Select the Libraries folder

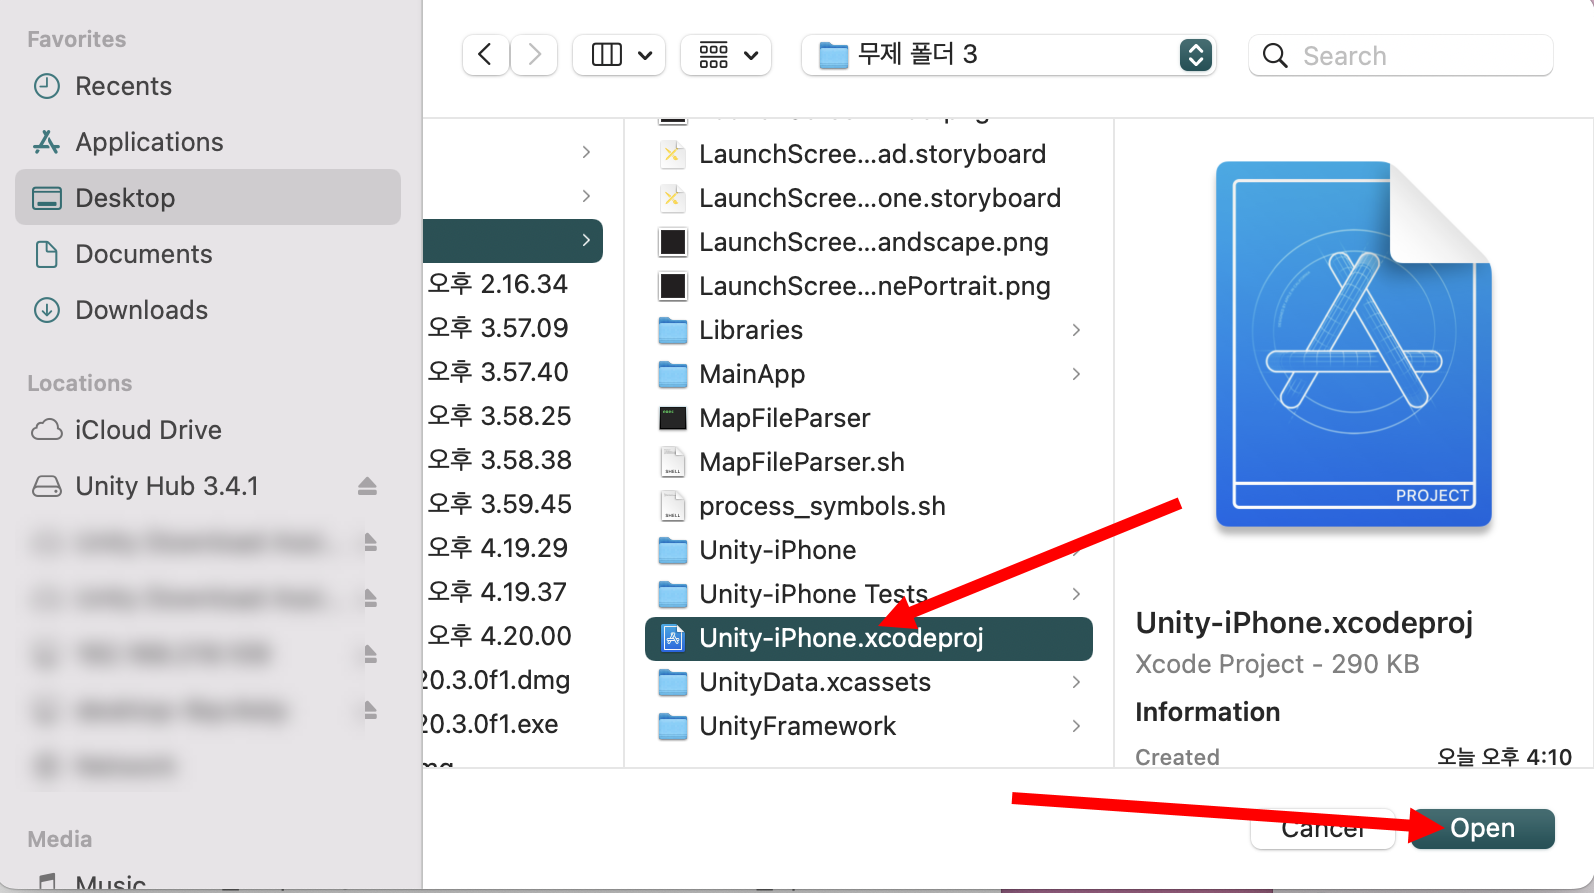coord(869,330)
